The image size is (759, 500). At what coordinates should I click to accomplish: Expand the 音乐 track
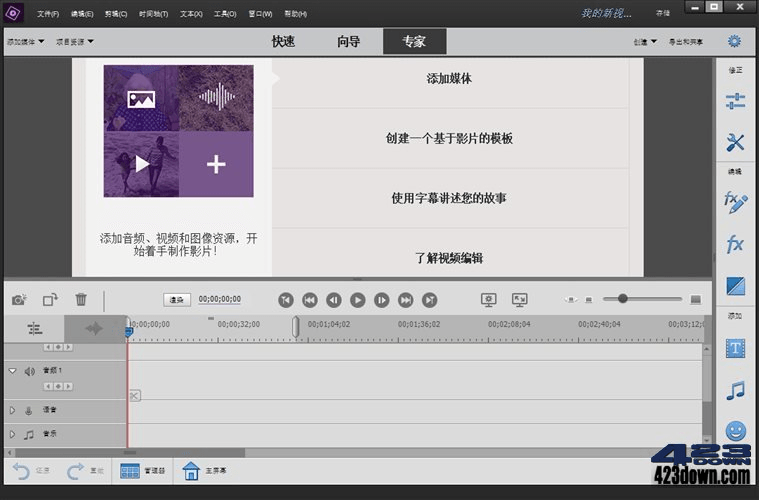pyautogui.click(x=13, y=434)
